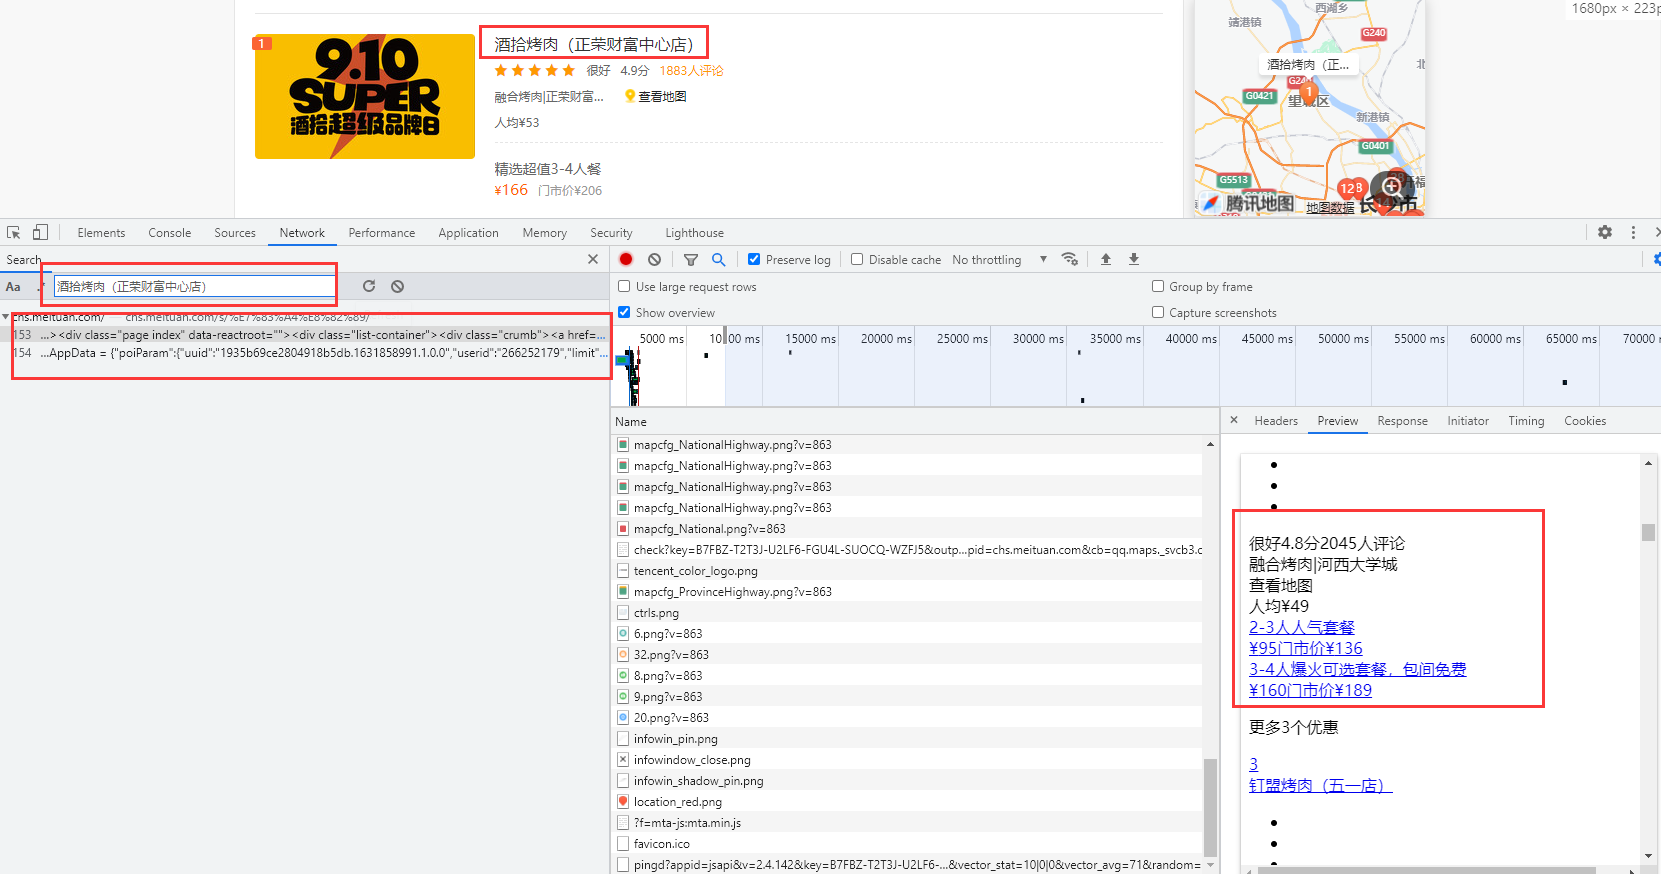Close the request details pane
Viewport: 1661px width, 874px height.
1234,420
